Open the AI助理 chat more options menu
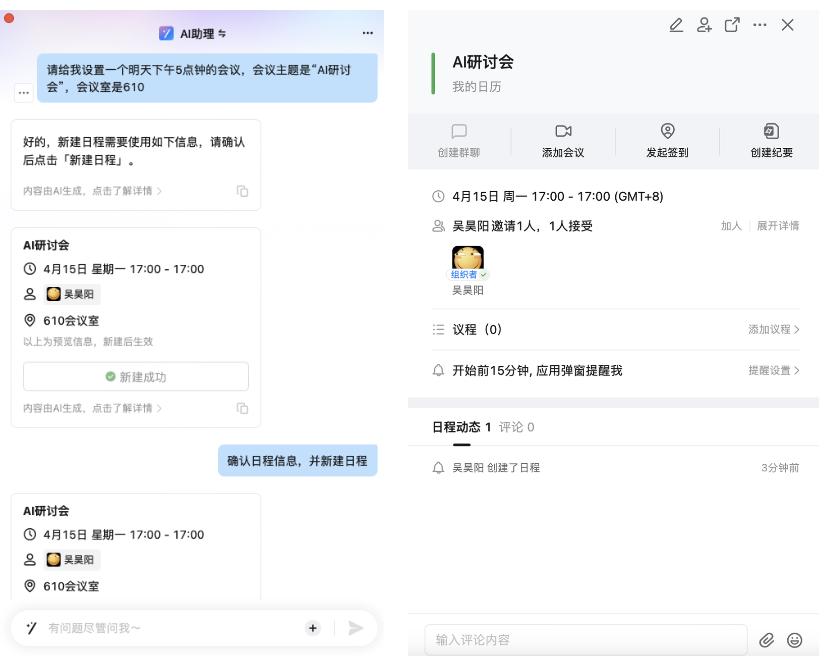This screenshot has height=663, width=831. [x=367, y=33]
